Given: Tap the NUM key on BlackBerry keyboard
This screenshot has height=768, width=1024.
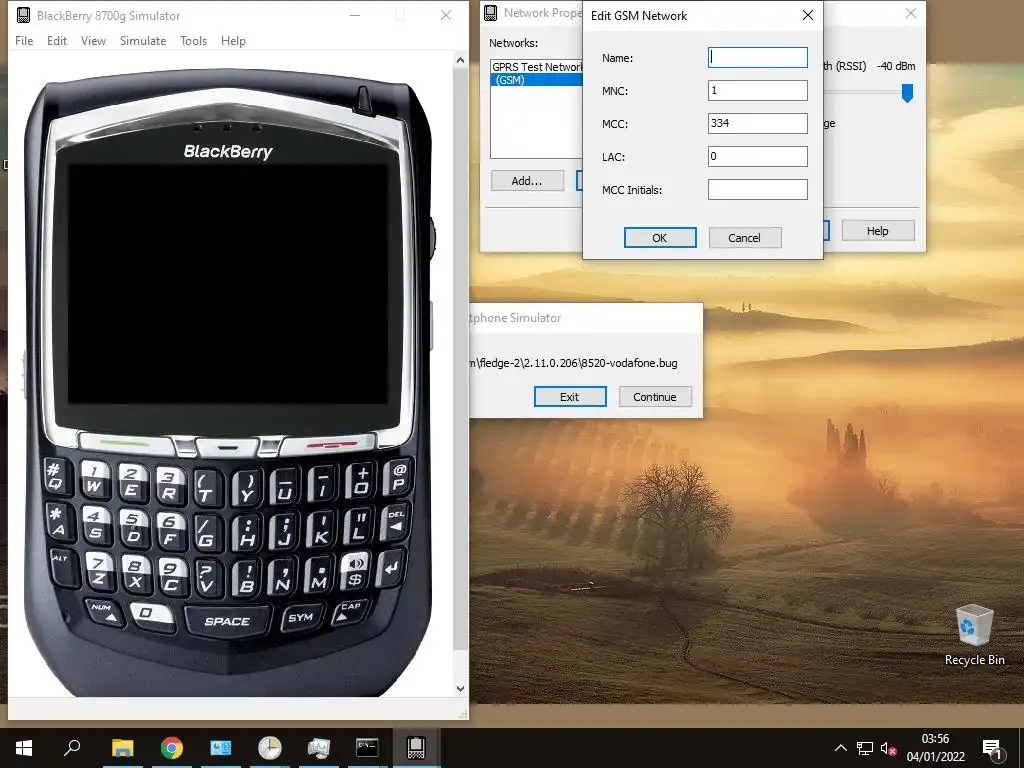Looking at the screenshot, I should (x=104, y=612).
